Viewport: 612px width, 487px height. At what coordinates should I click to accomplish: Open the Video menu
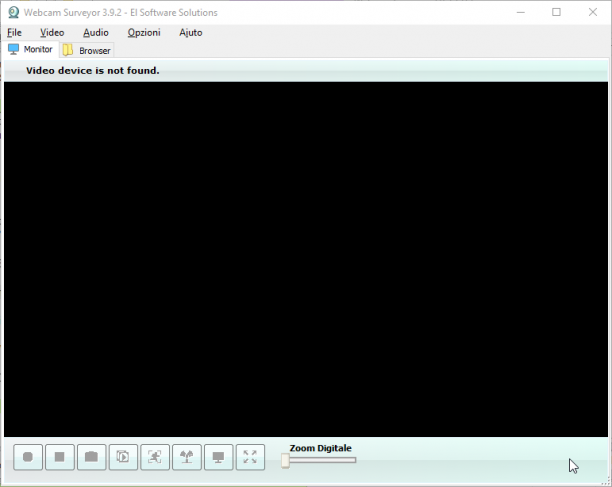click(x=52, y=33)
